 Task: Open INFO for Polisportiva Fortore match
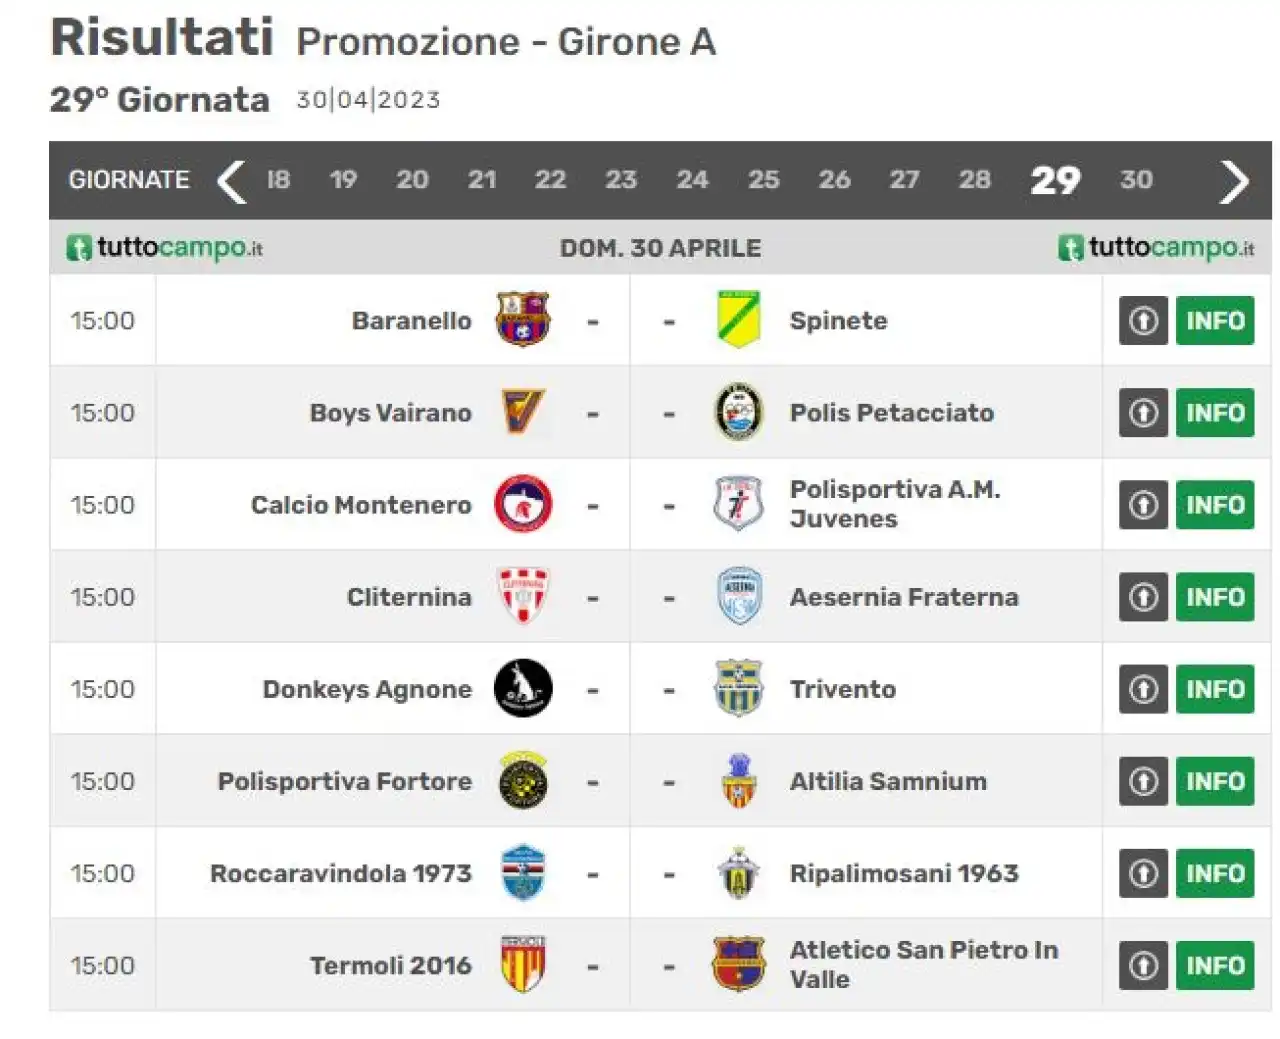[x=1215, y=781]
